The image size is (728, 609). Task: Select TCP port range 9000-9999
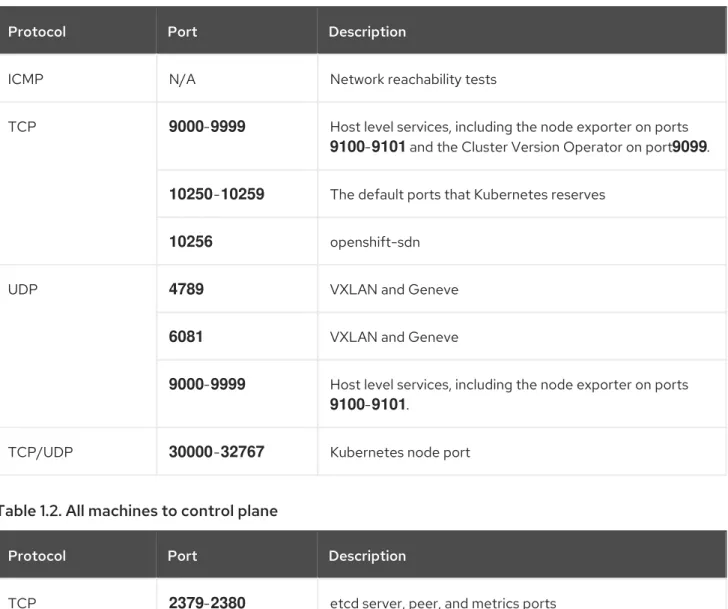coord(207,126)
